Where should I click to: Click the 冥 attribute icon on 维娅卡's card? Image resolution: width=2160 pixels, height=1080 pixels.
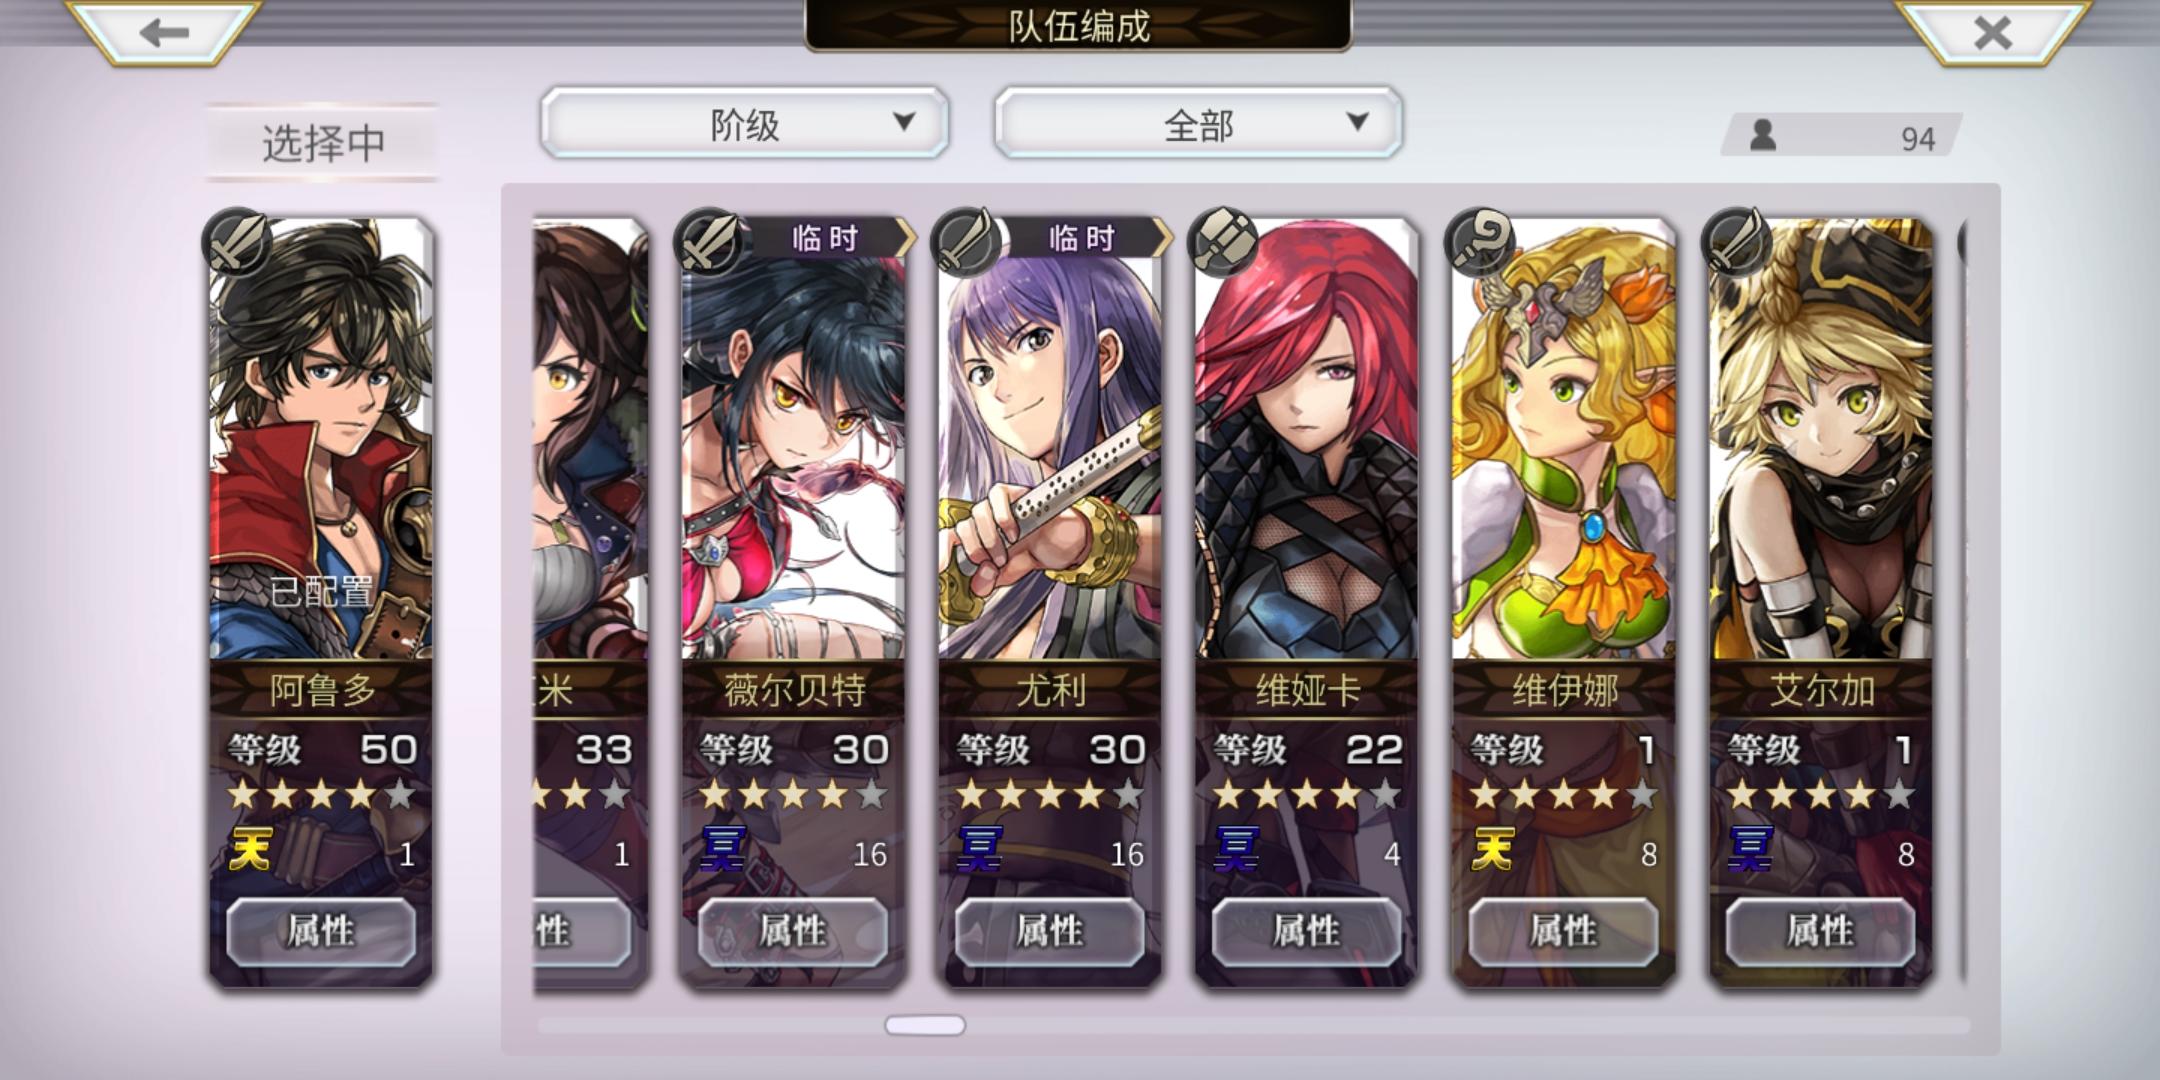(1236, 850)
